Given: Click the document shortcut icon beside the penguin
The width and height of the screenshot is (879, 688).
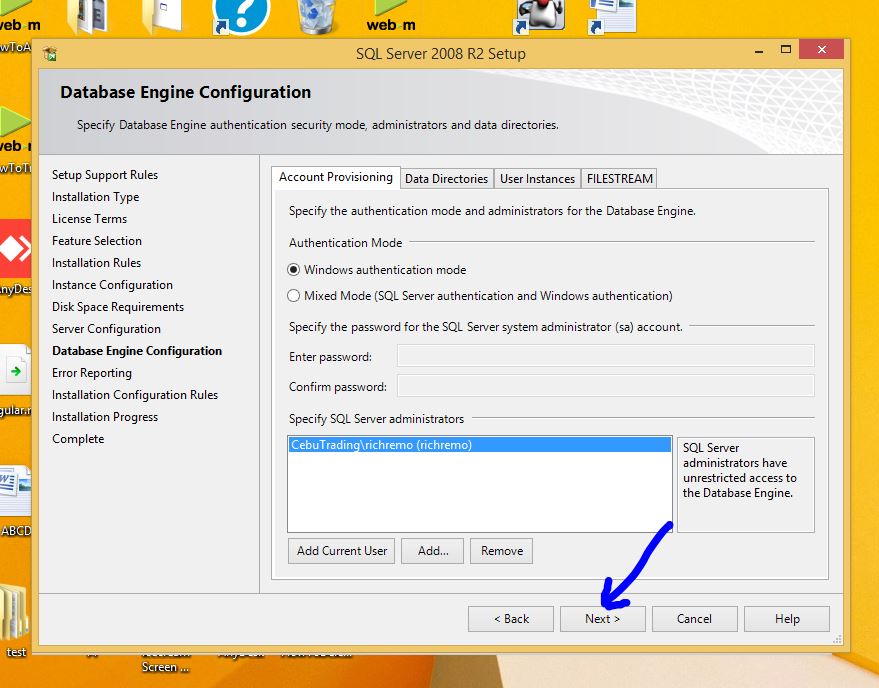Looking at the screenshot, I should pos(611,16).
